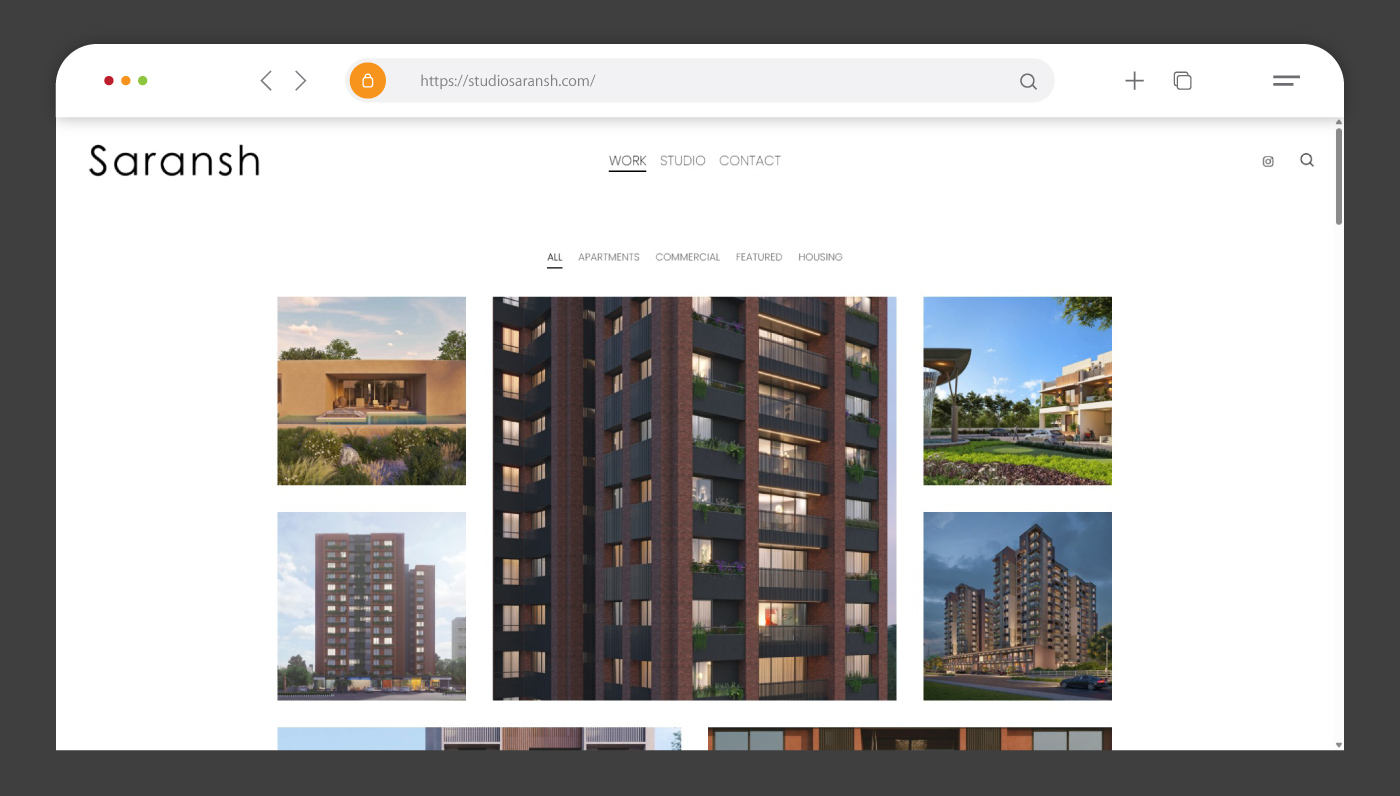
Task: Click the orange window minimize dot
Action: coord(126,81)
